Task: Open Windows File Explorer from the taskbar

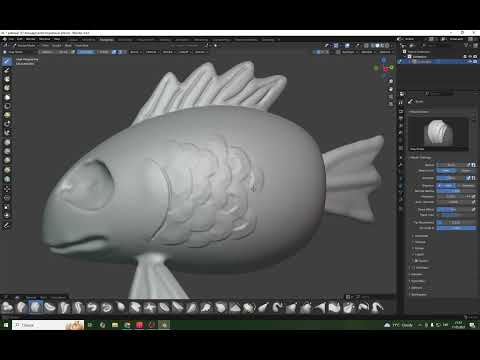Action: [115, 325]
